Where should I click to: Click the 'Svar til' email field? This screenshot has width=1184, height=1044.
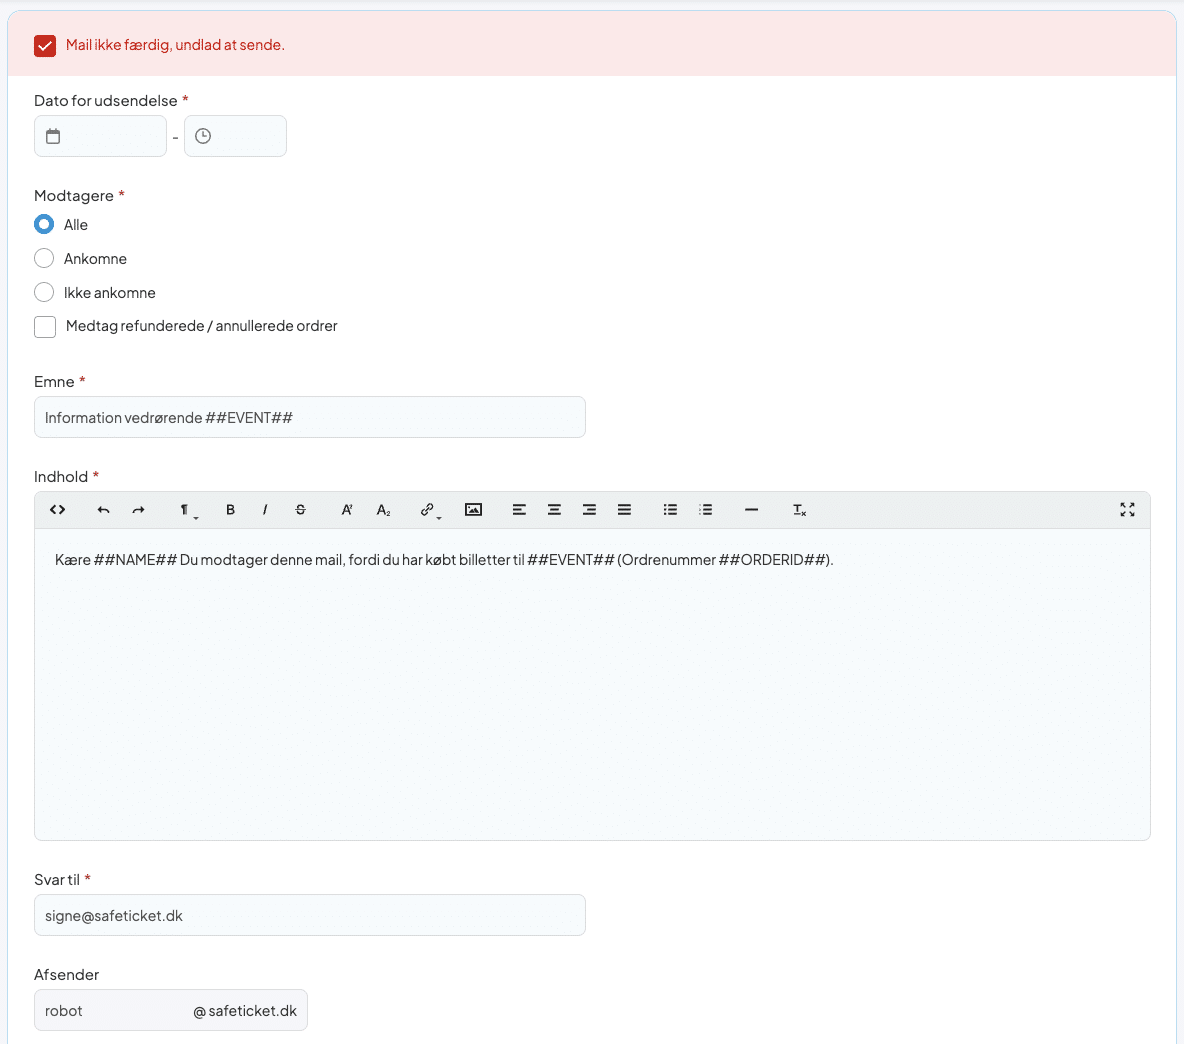(310, 916)
